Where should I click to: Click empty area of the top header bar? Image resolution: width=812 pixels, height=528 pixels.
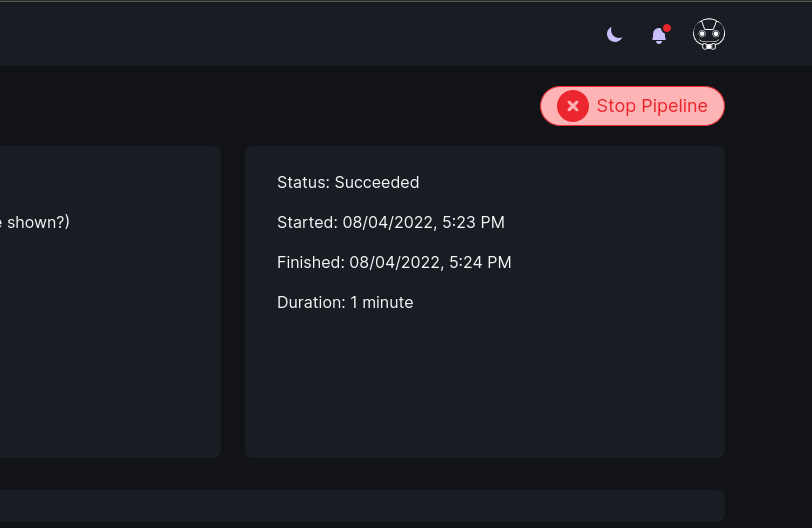[x=300, y=35]
